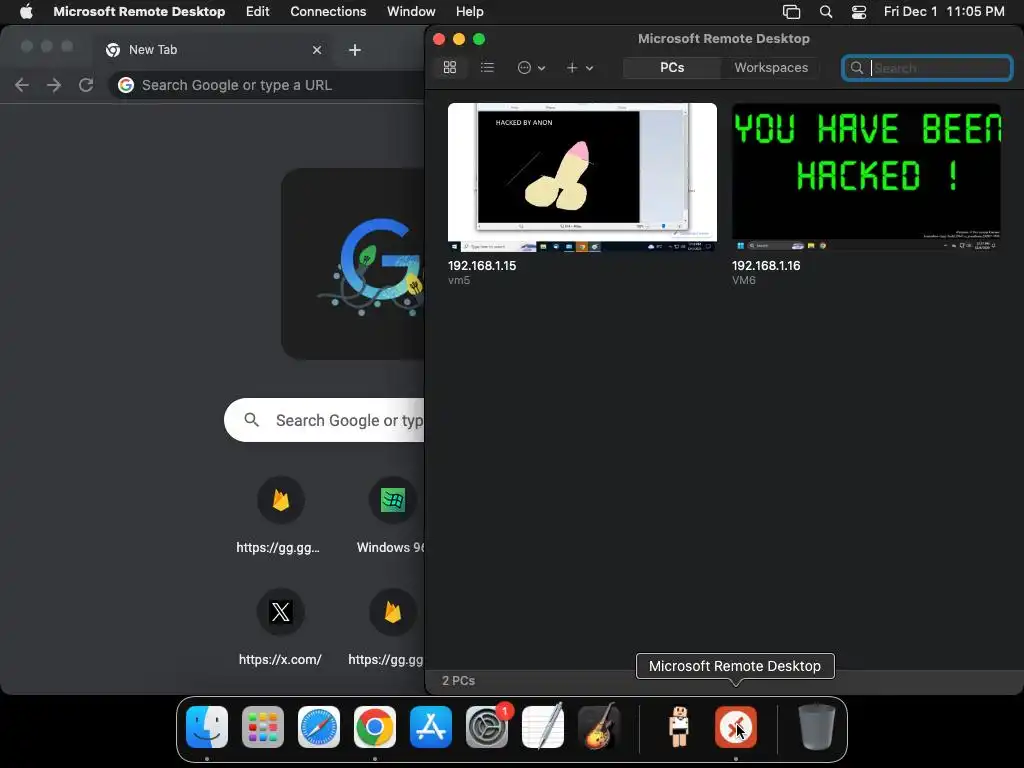Open the Windows 96 shortcut in Chrome
This screenshot has width=1024, height=768.
point(391,515)
